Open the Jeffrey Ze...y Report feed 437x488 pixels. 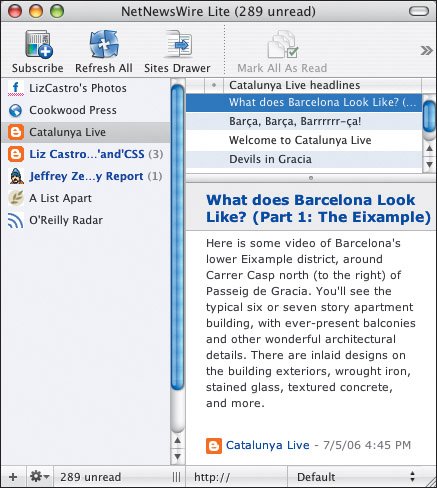(85, 176)
